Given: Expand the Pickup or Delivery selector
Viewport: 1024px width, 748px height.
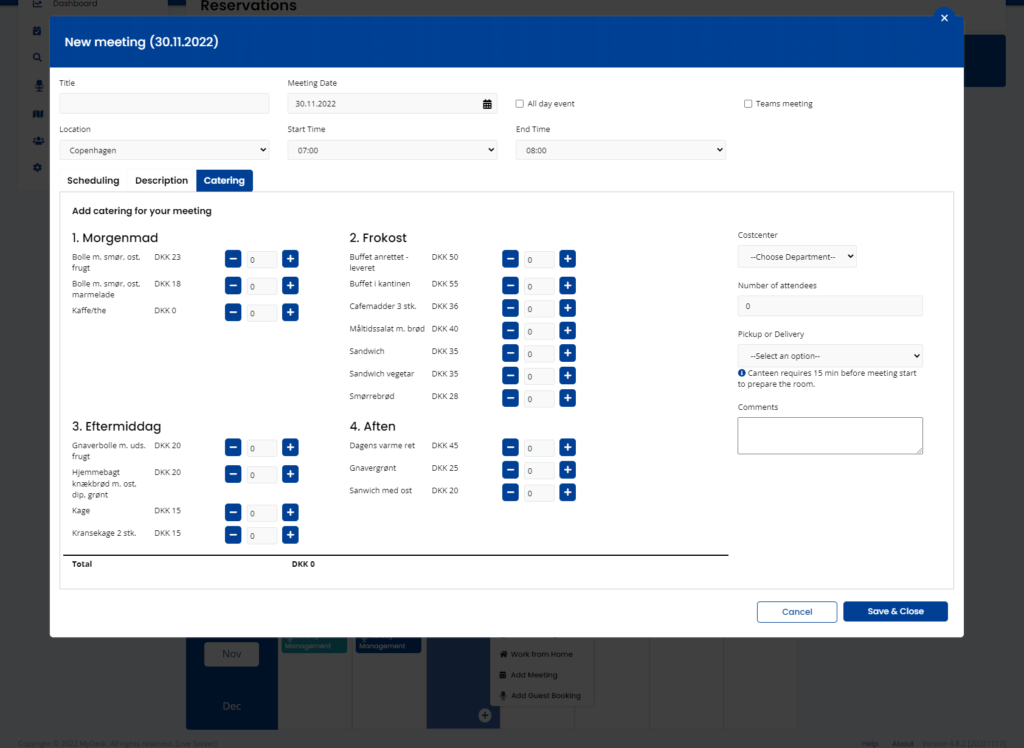Looking at the screenshot, I should tap(830, 356).
